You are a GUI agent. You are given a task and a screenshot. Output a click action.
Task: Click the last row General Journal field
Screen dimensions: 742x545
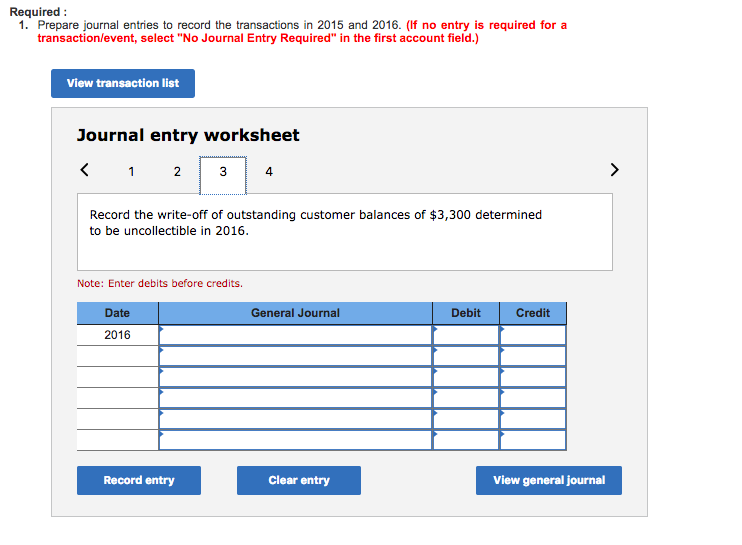295,440
